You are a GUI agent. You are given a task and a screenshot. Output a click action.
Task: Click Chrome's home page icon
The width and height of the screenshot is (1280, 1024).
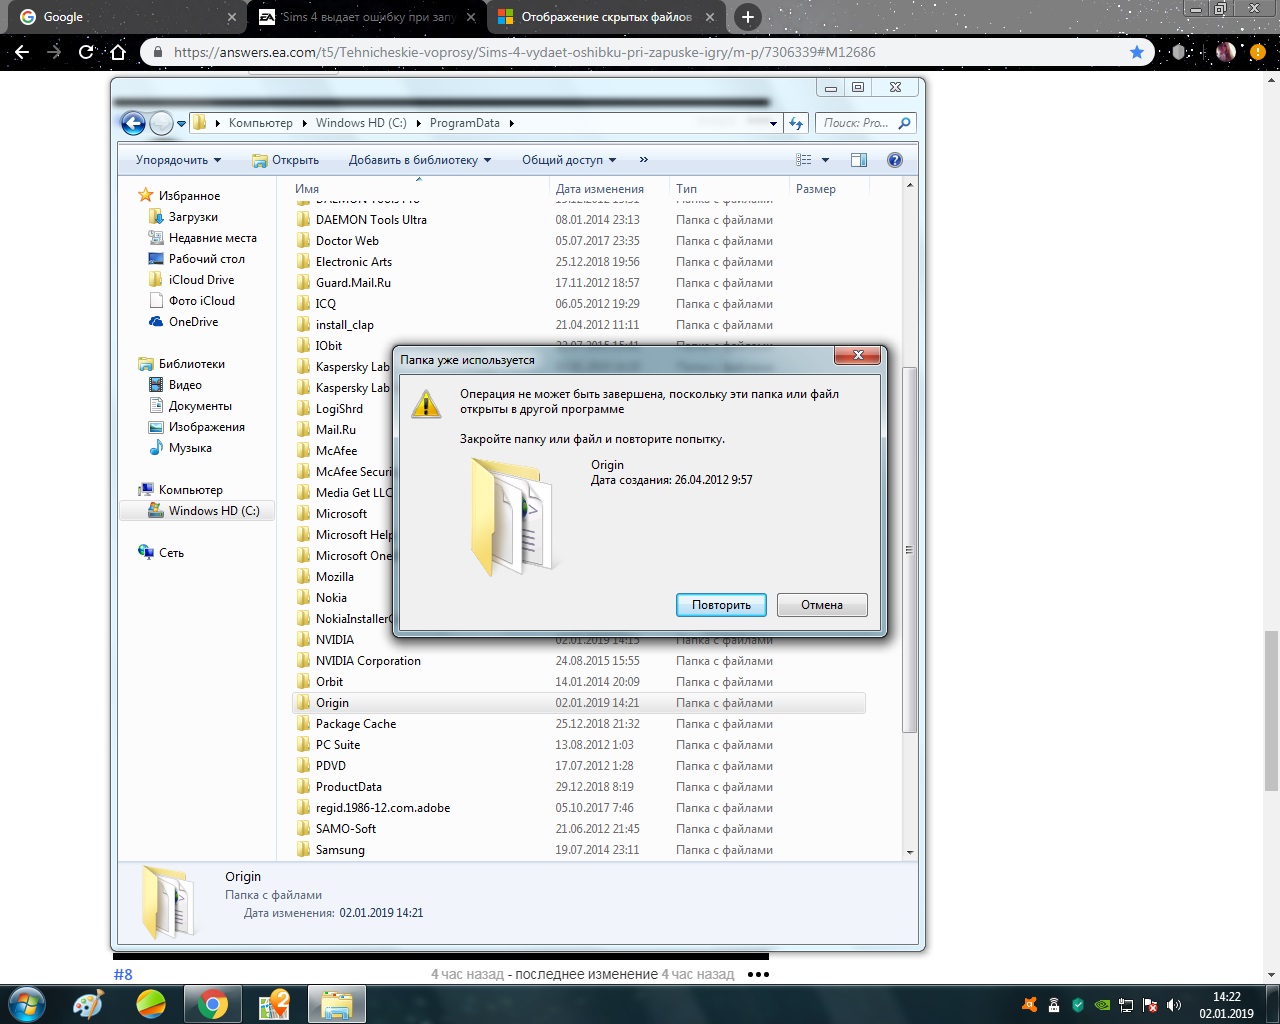(118, 52)
